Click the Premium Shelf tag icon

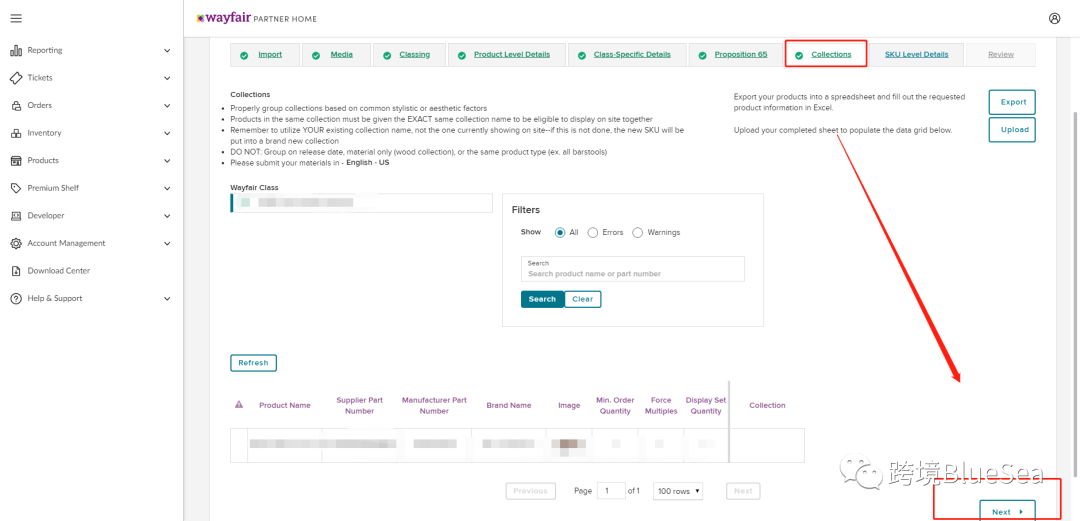pyautogui.click(x=16, y=188)
